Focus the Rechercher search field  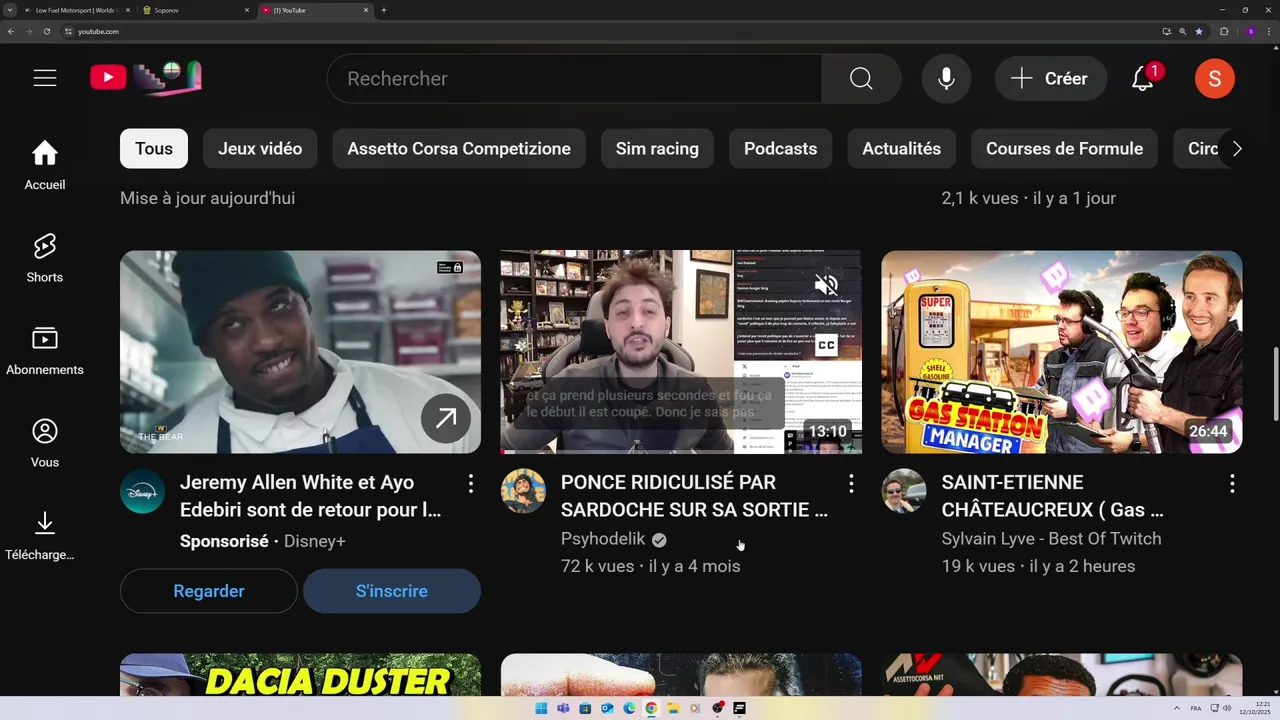574,79
